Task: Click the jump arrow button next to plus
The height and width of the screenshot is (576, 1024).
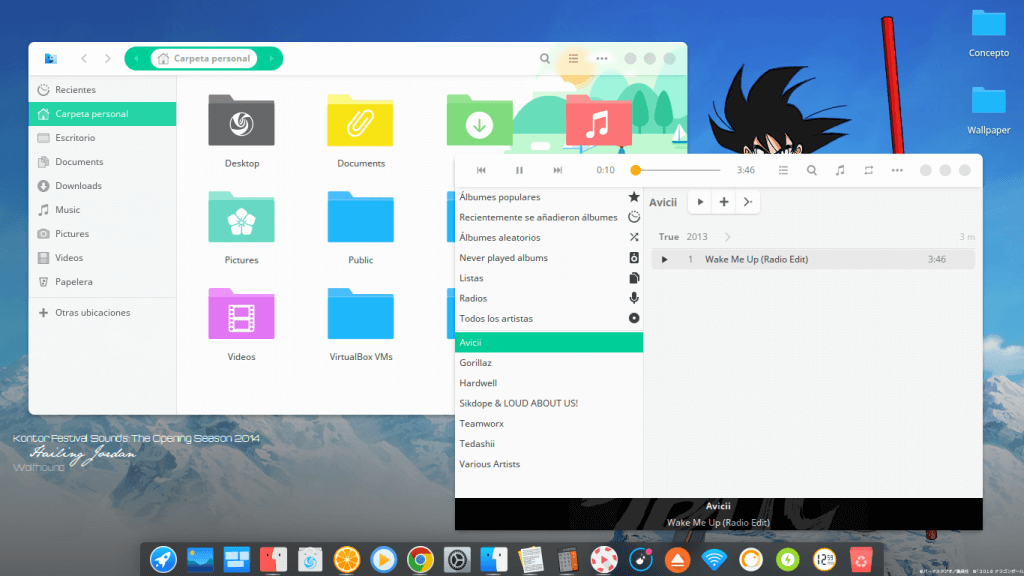Action: (748, 202)
